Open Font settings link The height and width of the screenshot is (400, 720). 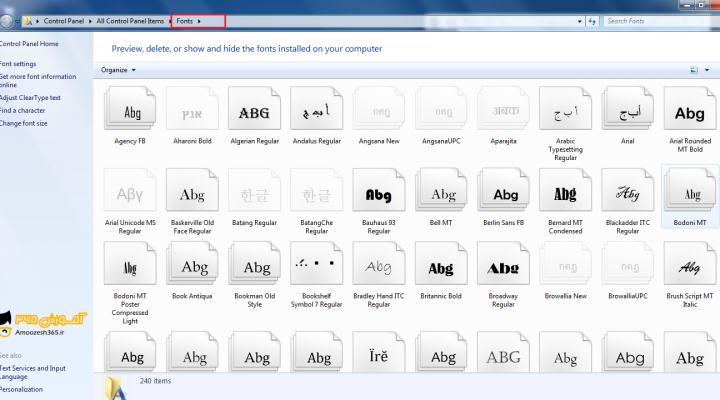(x=18, y=64)
